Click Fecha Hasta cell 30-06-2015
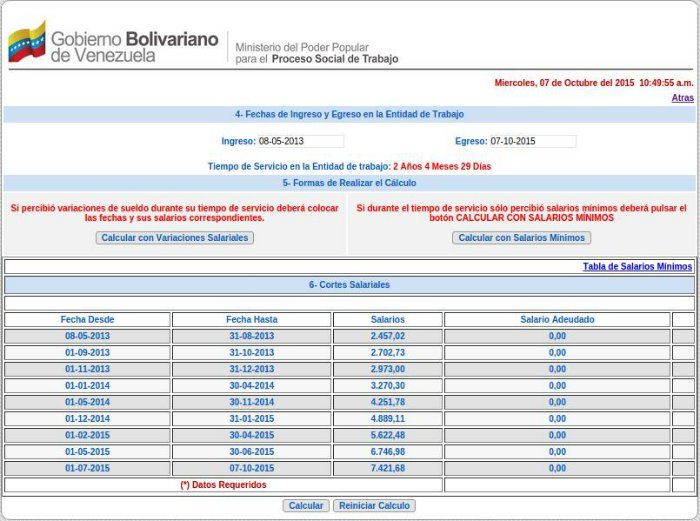The image size is (700, 521). pyautogui.click(x=252, y=452)
